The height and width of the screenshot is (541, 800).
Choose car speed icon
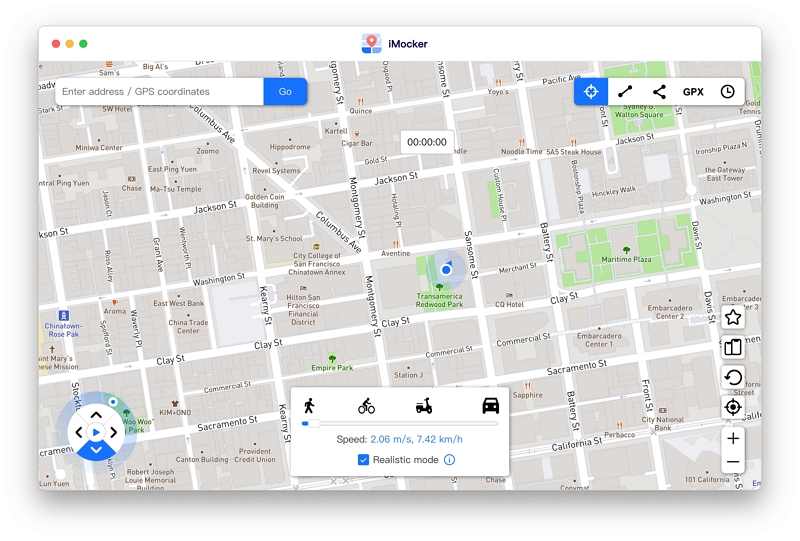(490, 406)
